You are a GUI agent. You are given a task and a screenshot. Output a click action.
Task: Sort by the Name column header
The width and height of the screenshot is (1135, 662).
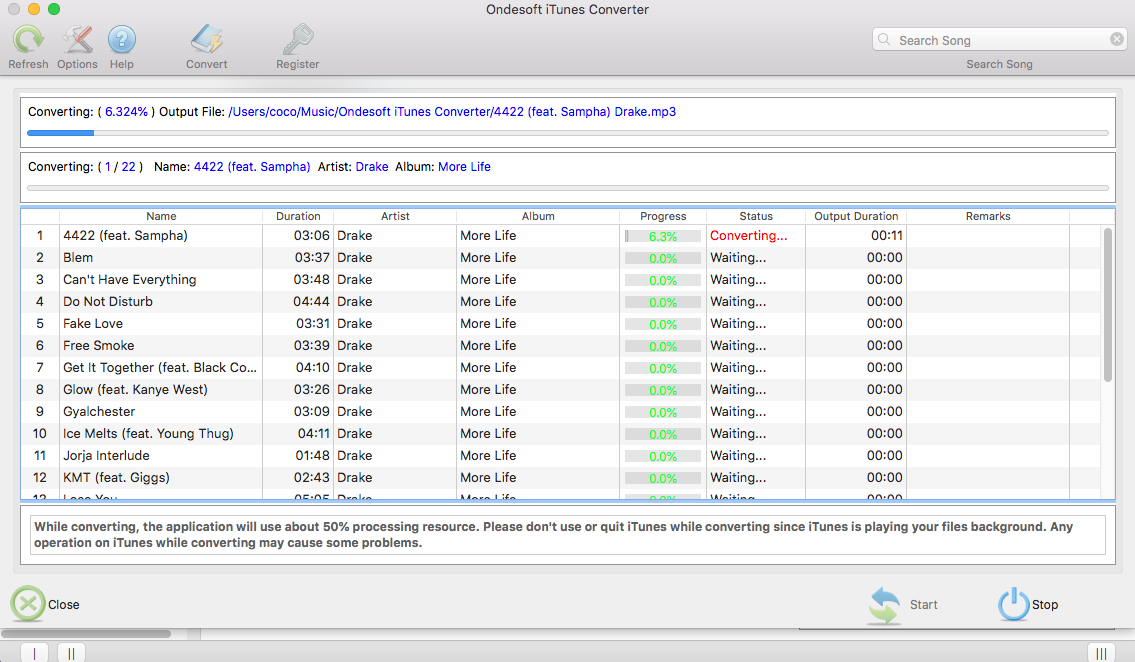coord(161,216)
